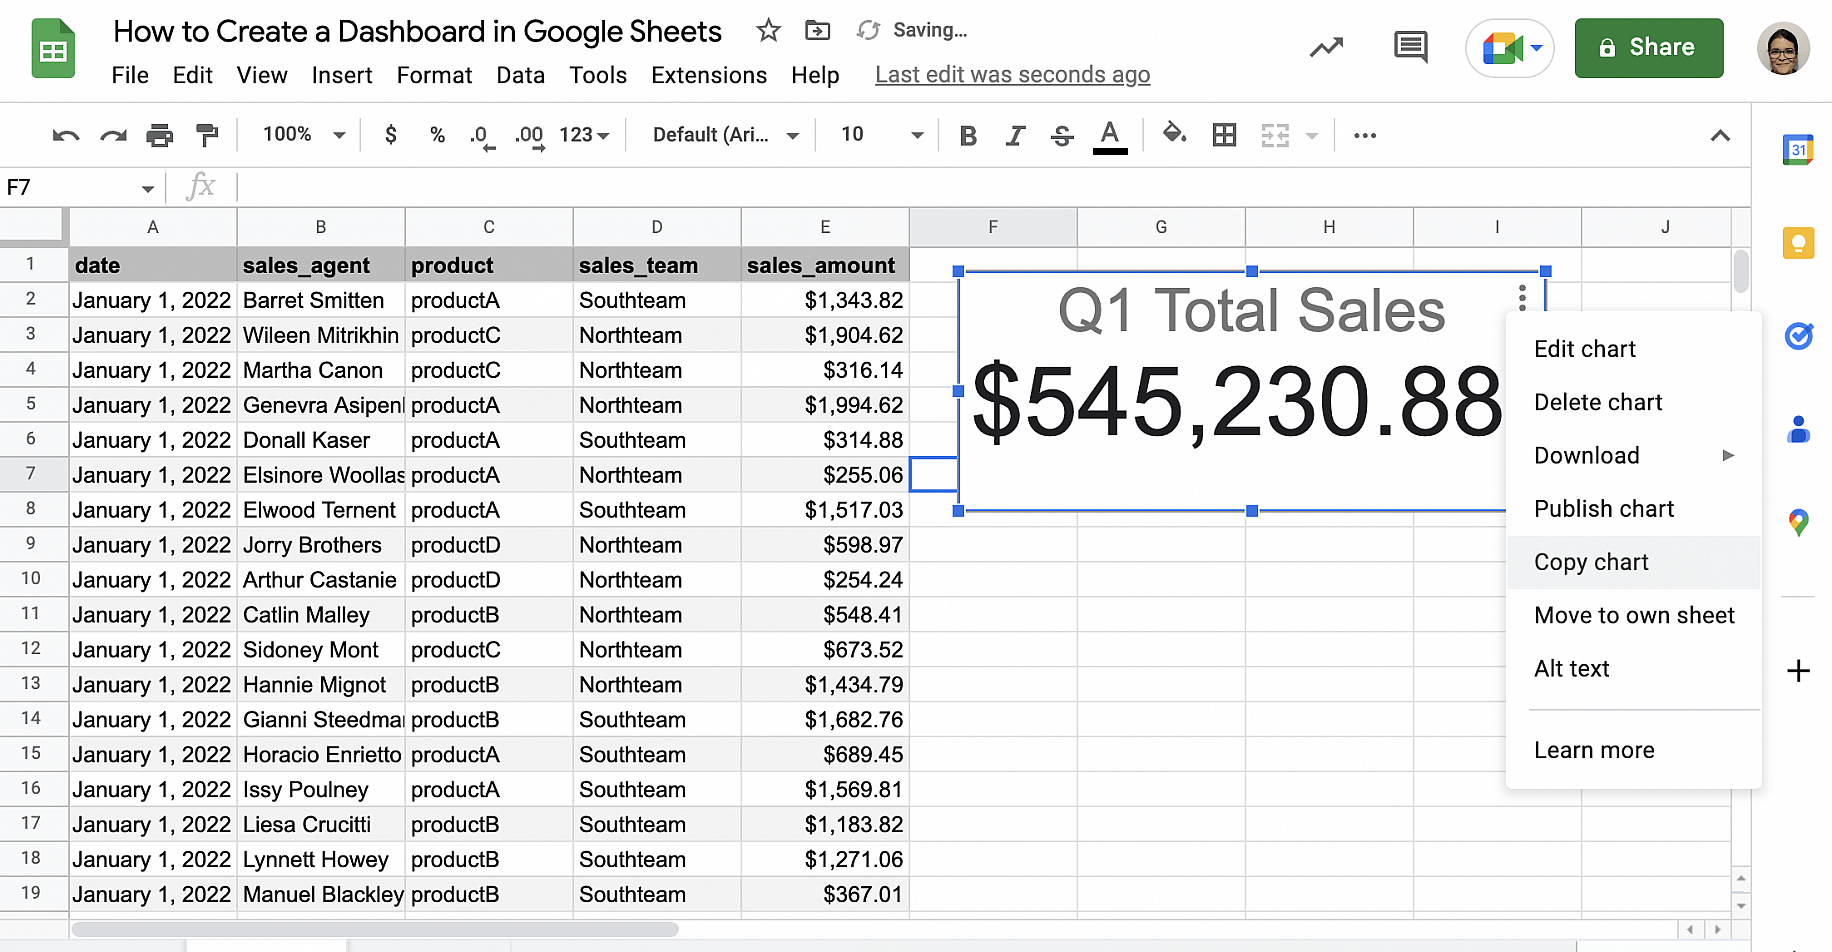Open the font size dropdown
Image resolution: width=1832 pixels, height=952 pixels.
click(x=878, y=135)
